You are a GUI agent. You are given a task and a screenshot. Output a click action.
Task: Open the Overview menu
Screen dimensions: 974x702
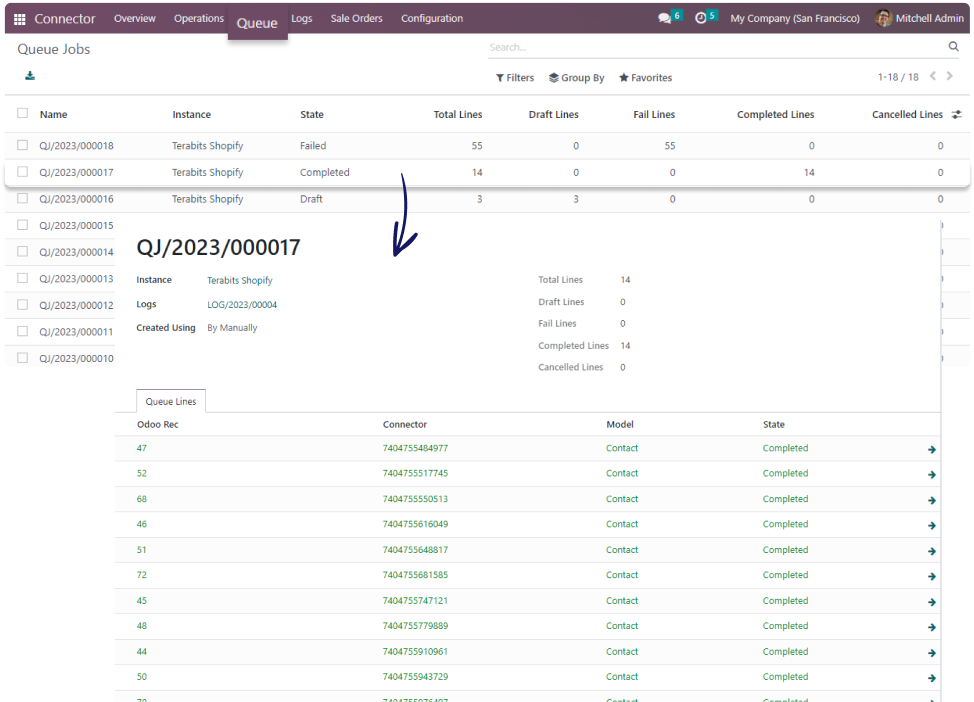[135, 19]
